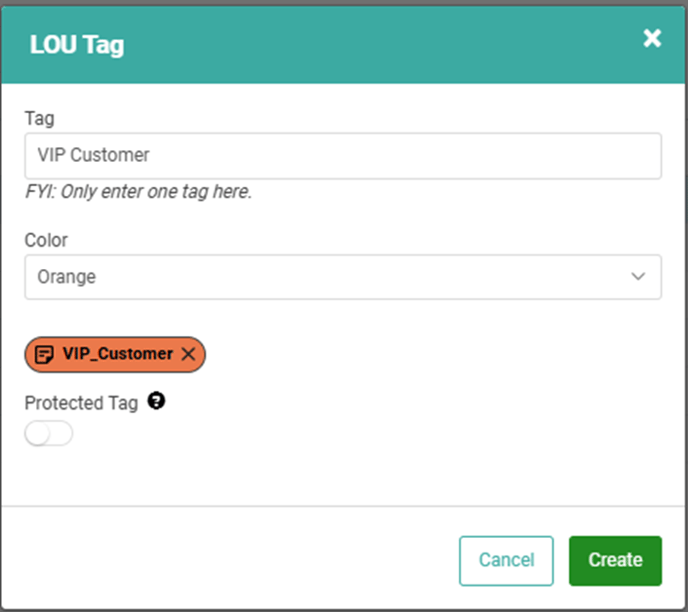Click the Orange text in the Color selector

(67, 277)
